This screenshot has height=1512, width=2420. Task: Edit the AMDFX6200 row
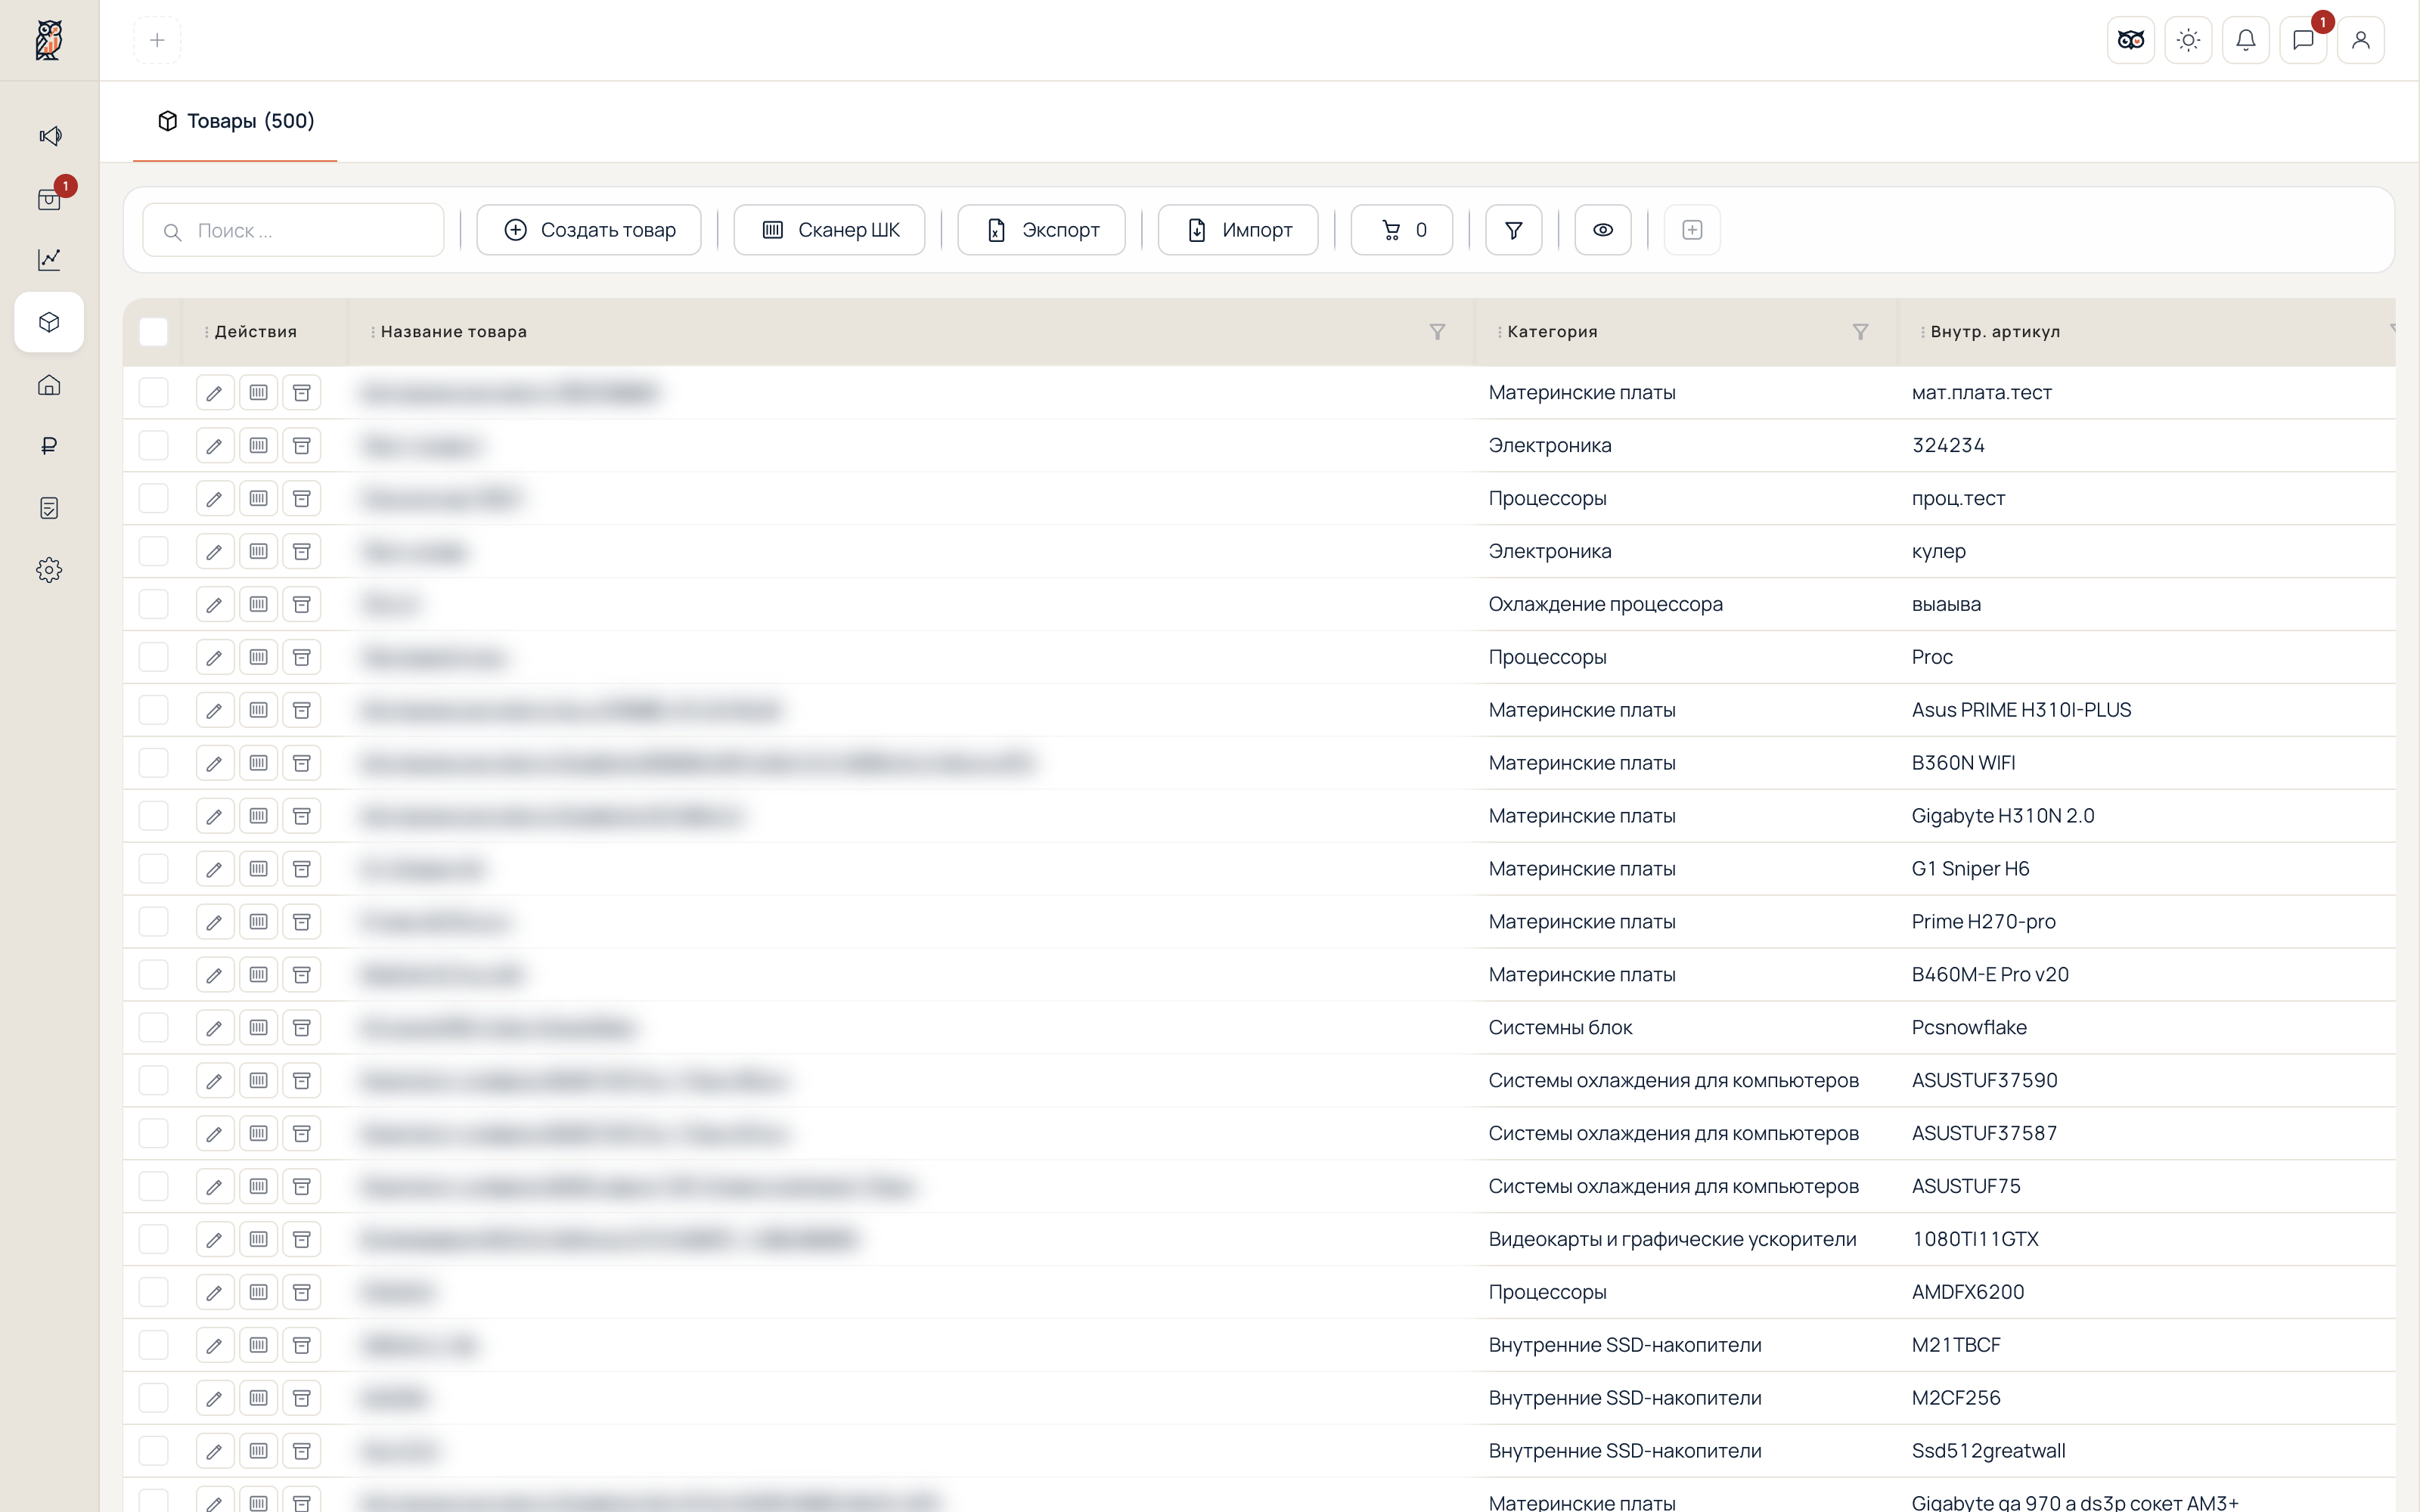click(x=215, y=1292)
